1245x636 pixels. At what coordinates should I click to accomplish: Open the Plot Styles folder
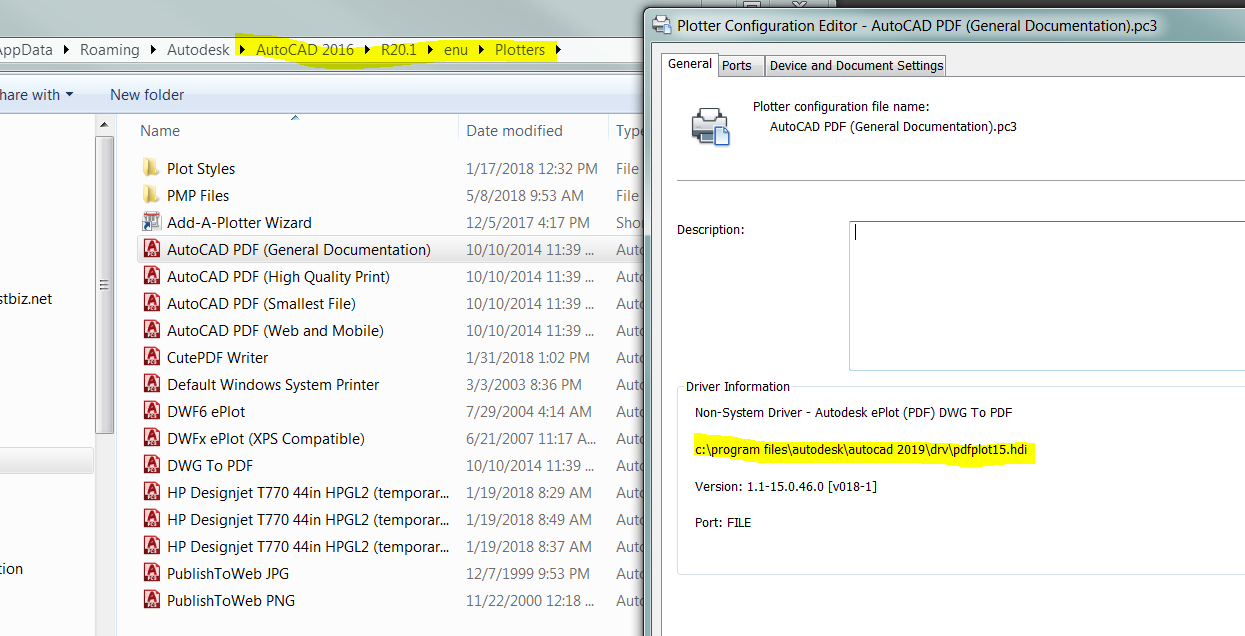point(202,168)
